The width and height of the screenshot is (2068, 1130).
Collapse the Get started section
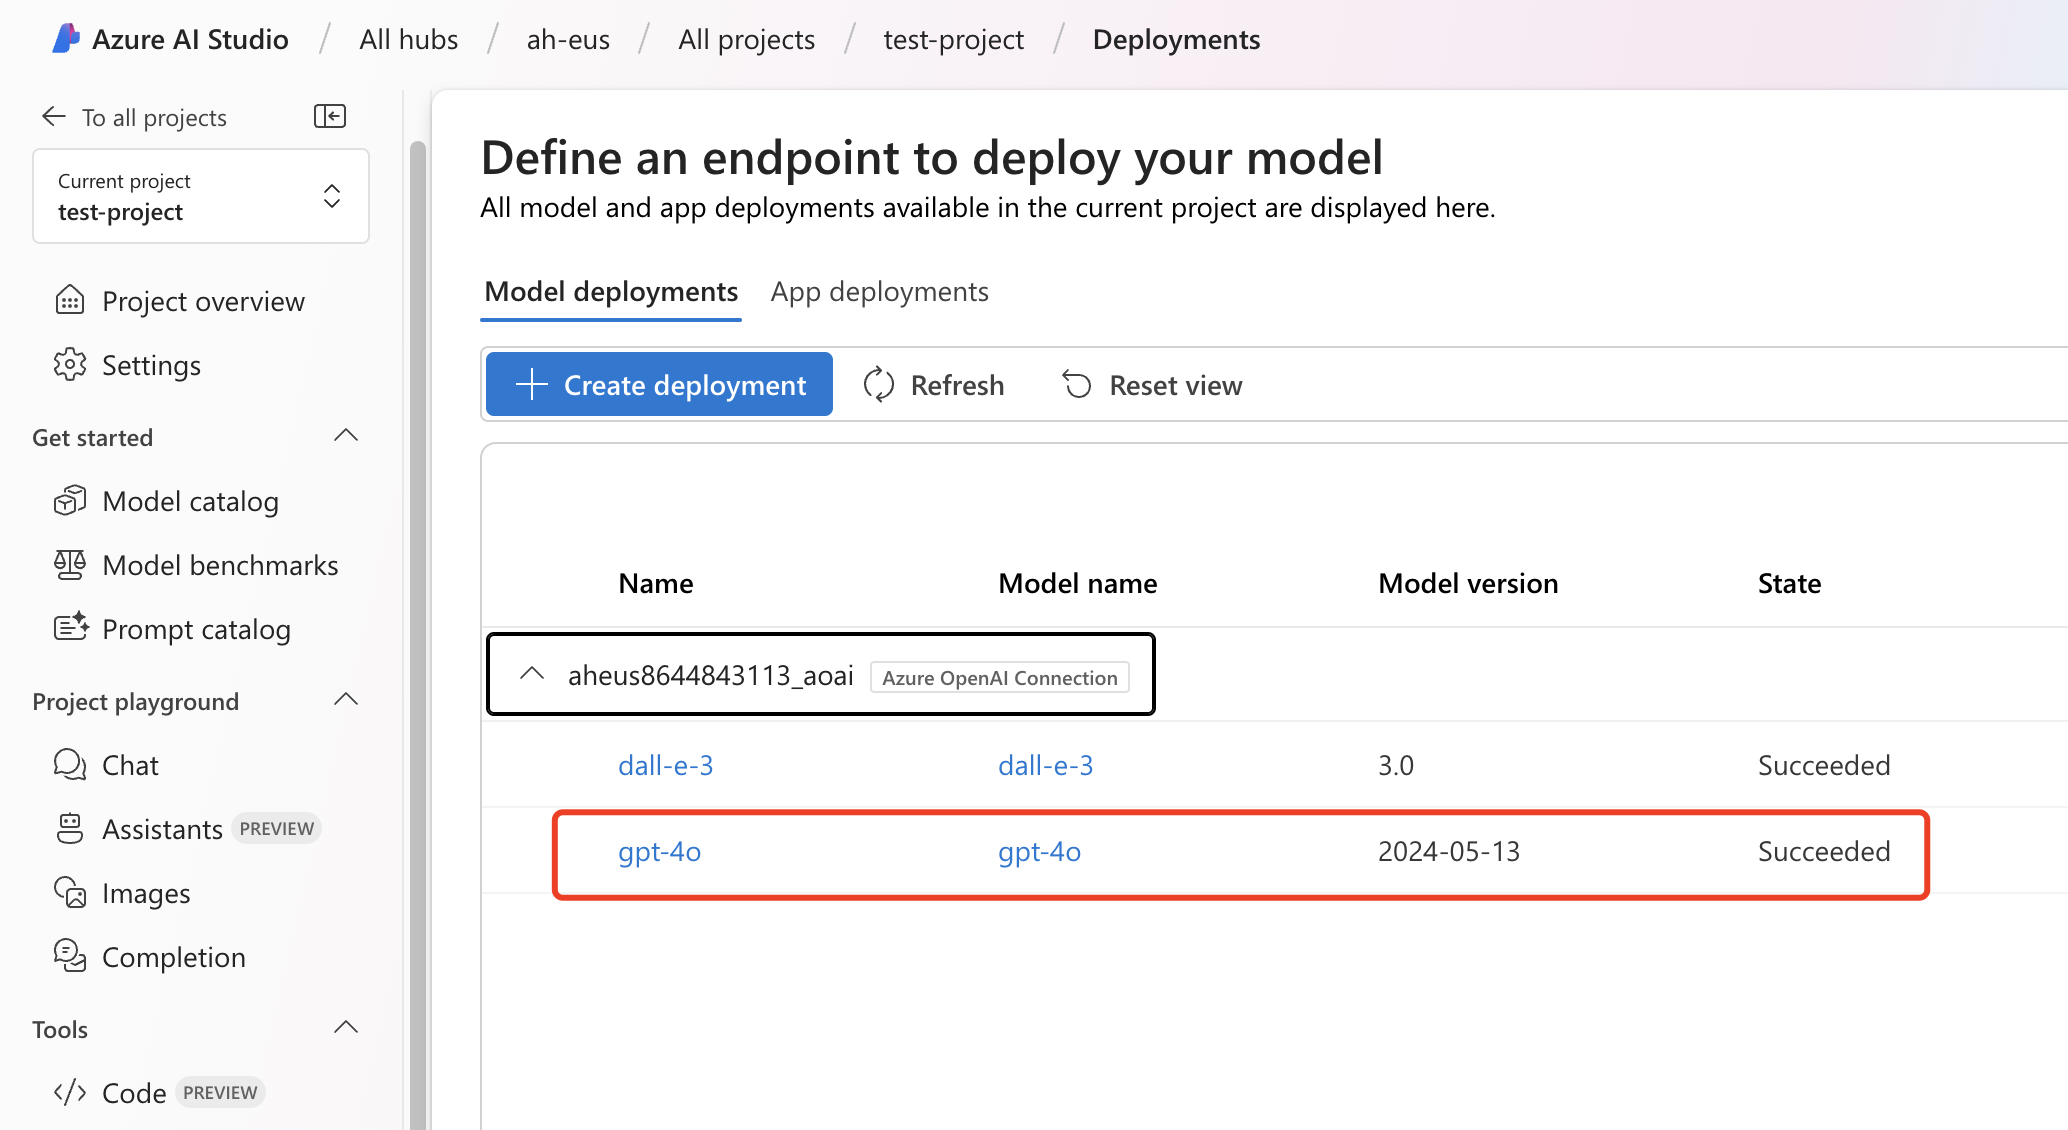(x=346, y=436)
